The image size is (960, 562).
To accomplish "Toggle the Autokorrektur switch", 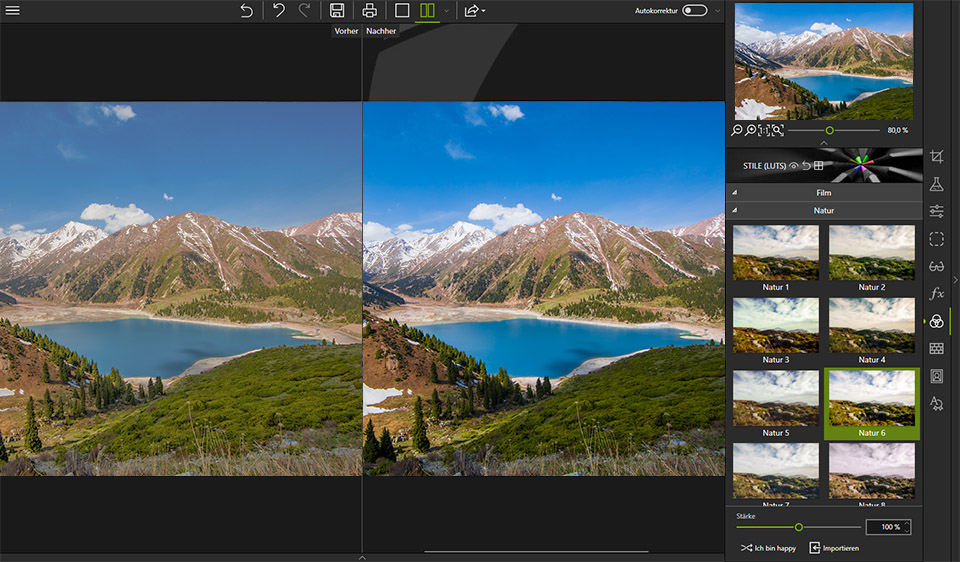I will (x=694, y=11).
